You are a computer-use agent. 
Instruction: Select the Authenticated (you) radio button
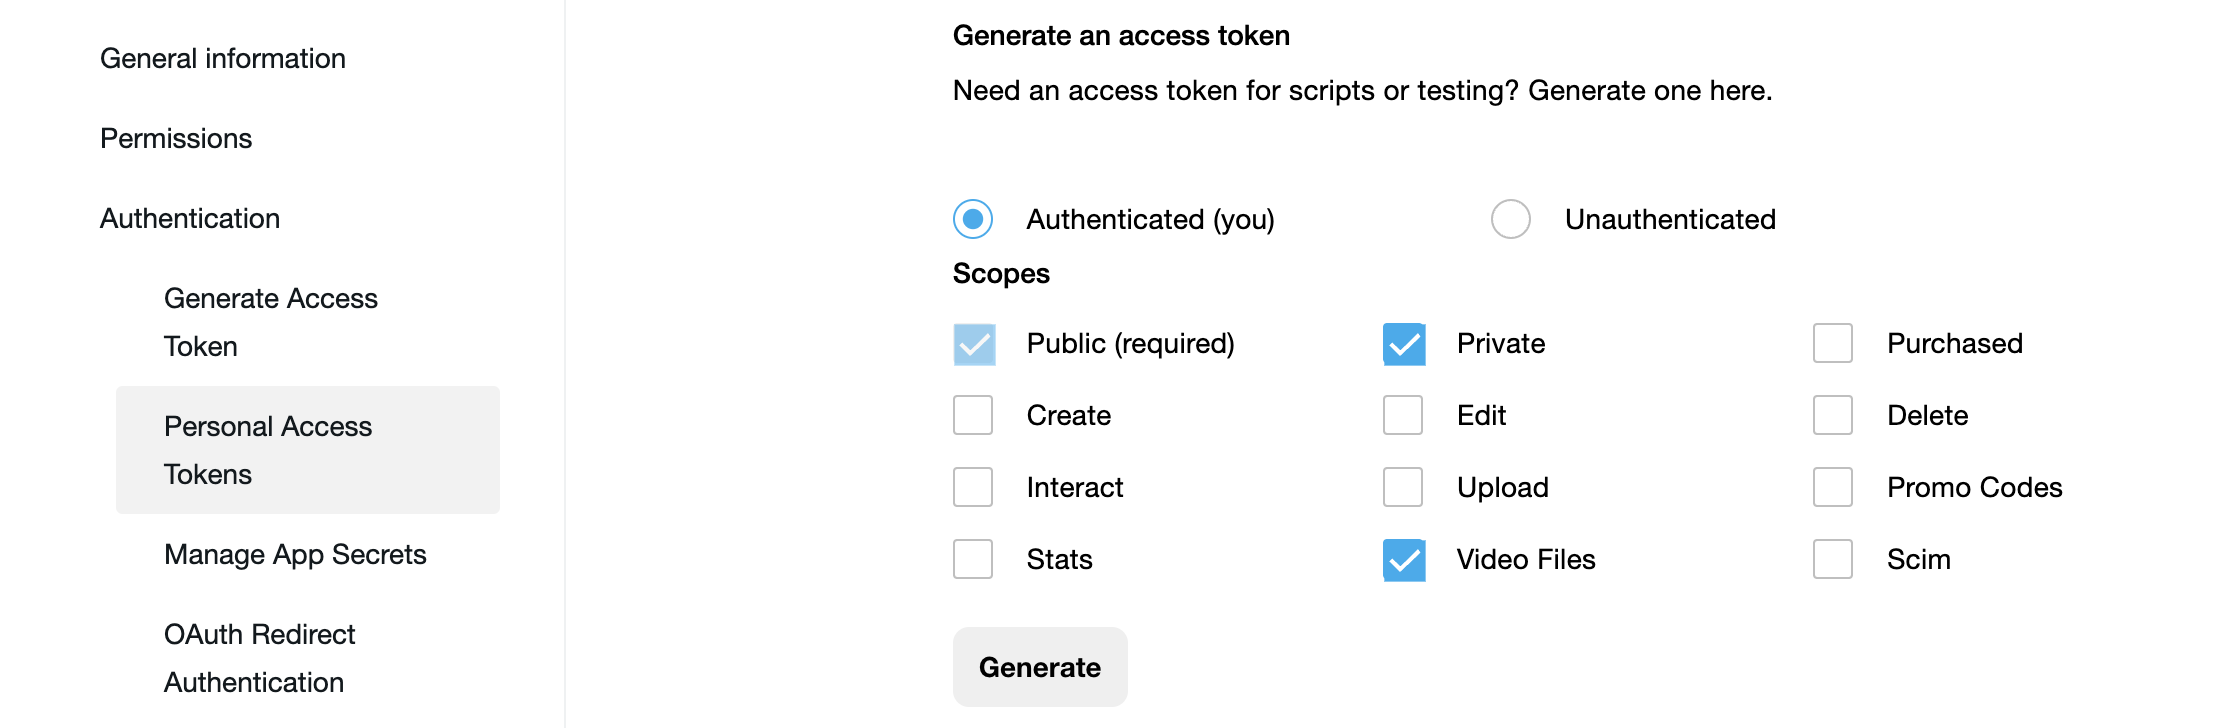pos(973,219)
